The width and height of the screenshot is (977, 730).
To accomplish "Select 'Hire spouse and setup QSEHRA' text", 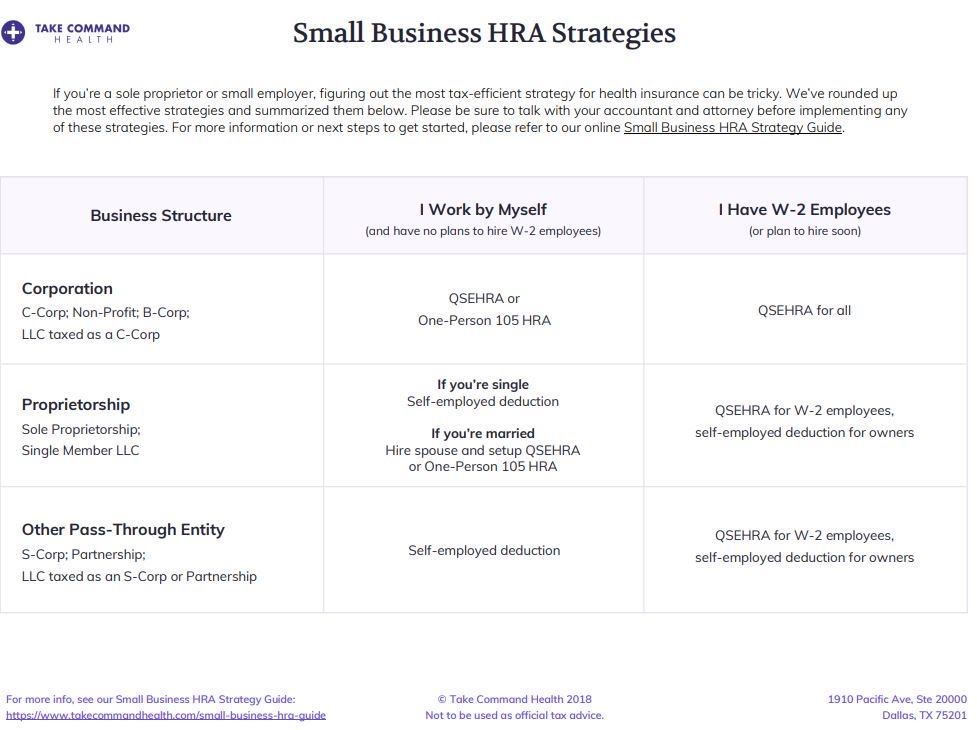I will point(483,450).
